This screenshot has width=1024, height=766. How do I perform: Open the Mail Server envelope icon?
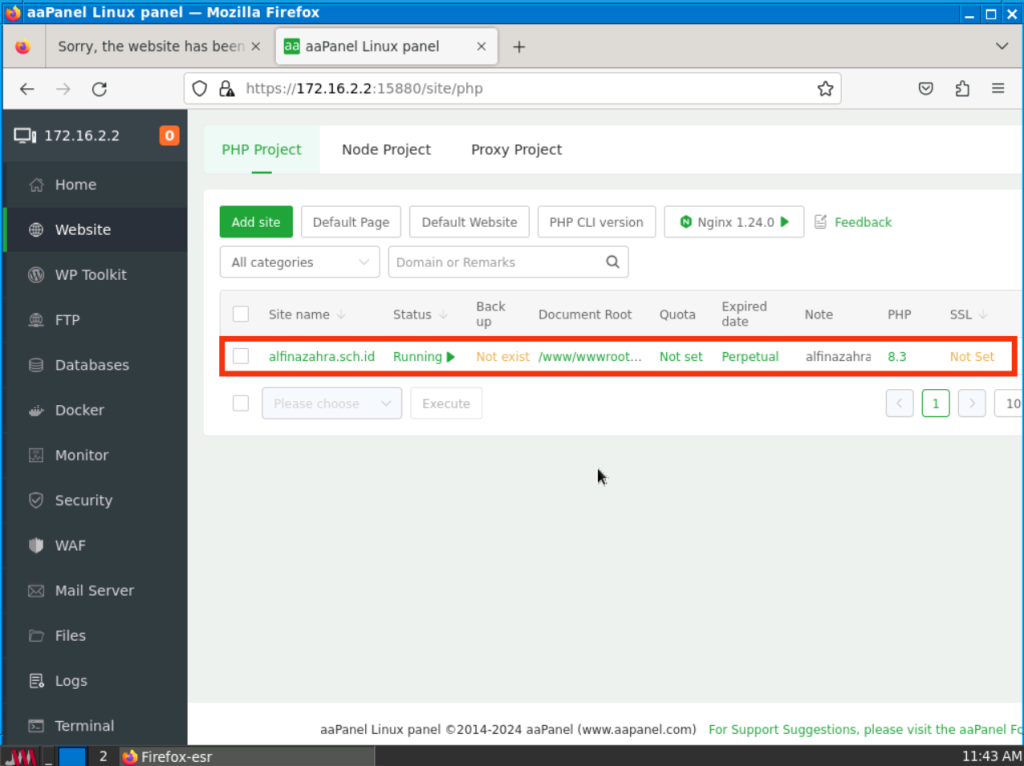pos(37,591)
